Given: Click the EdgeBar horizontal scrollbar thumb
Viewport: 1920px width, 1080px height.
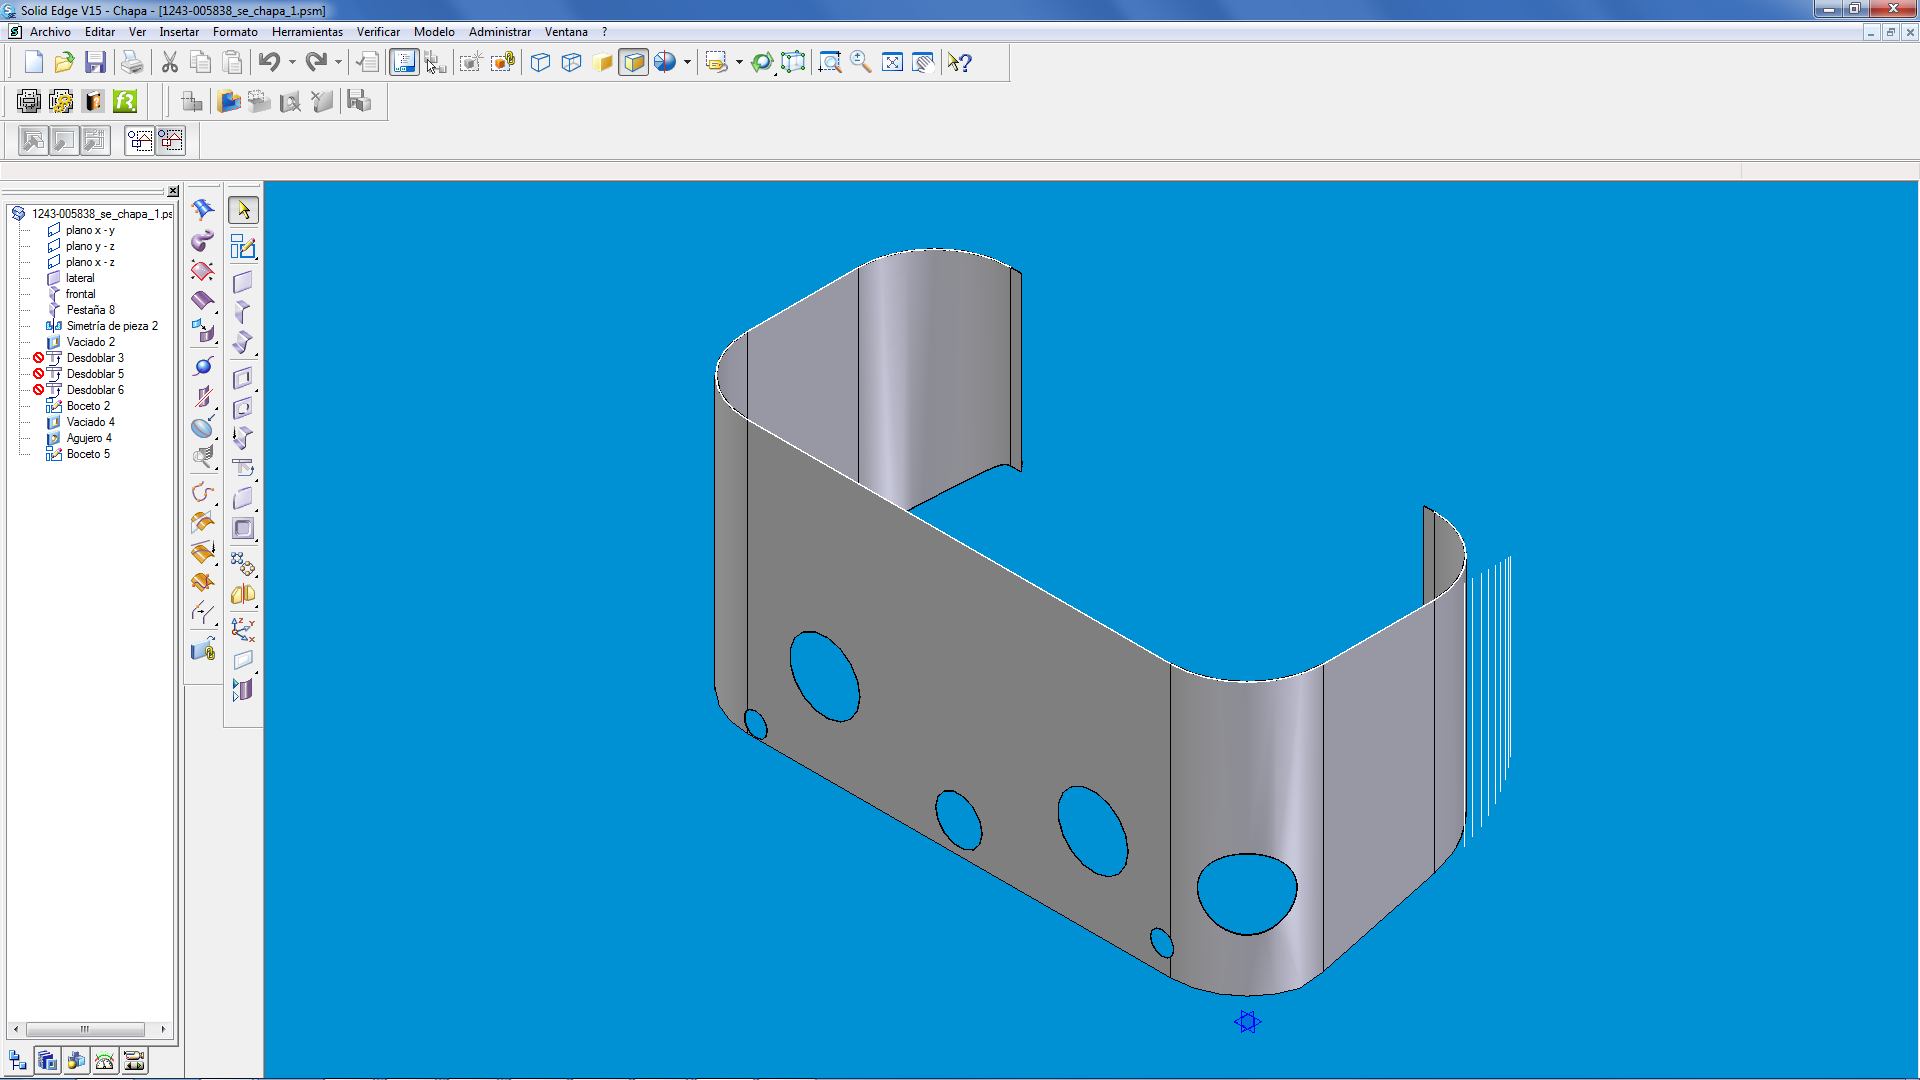Looking at the screenshot, I should 85,1029.
